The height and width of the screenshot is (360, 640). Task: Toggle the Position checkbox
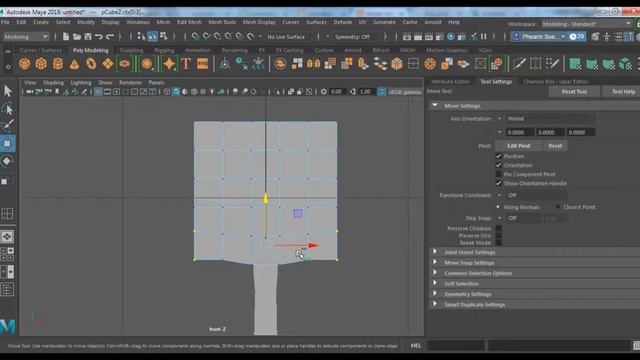[498, 156]
